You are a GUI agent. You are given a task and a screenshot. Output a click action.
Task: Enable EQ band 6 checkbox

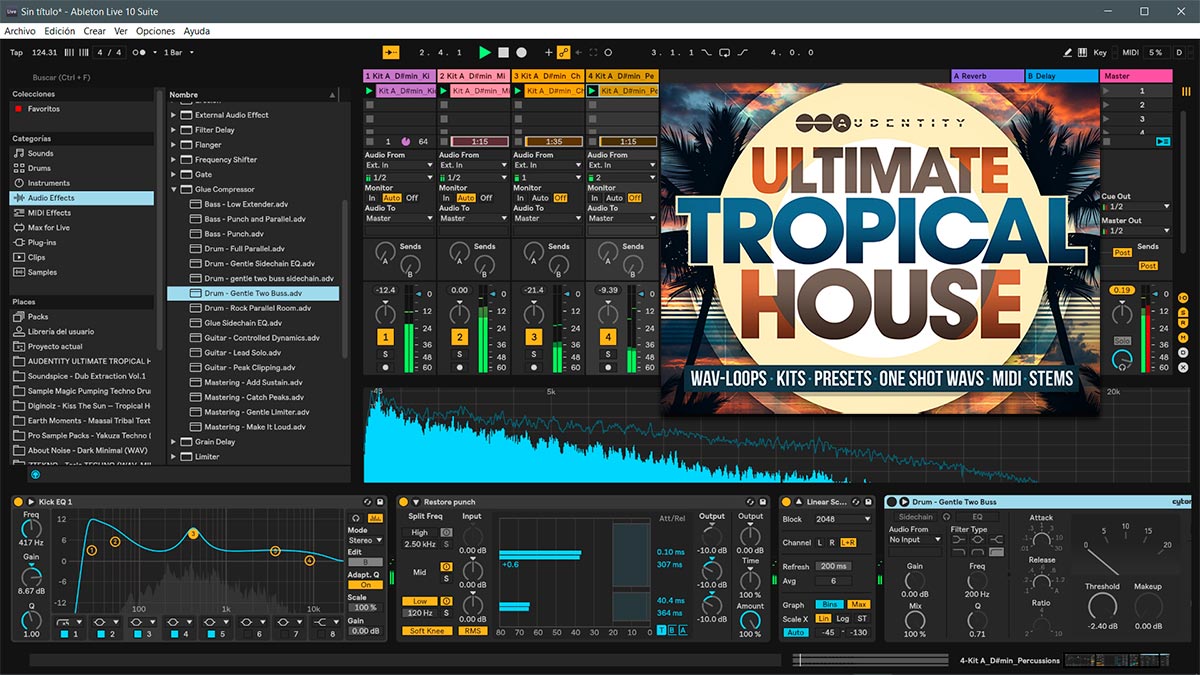click(248, 634)
